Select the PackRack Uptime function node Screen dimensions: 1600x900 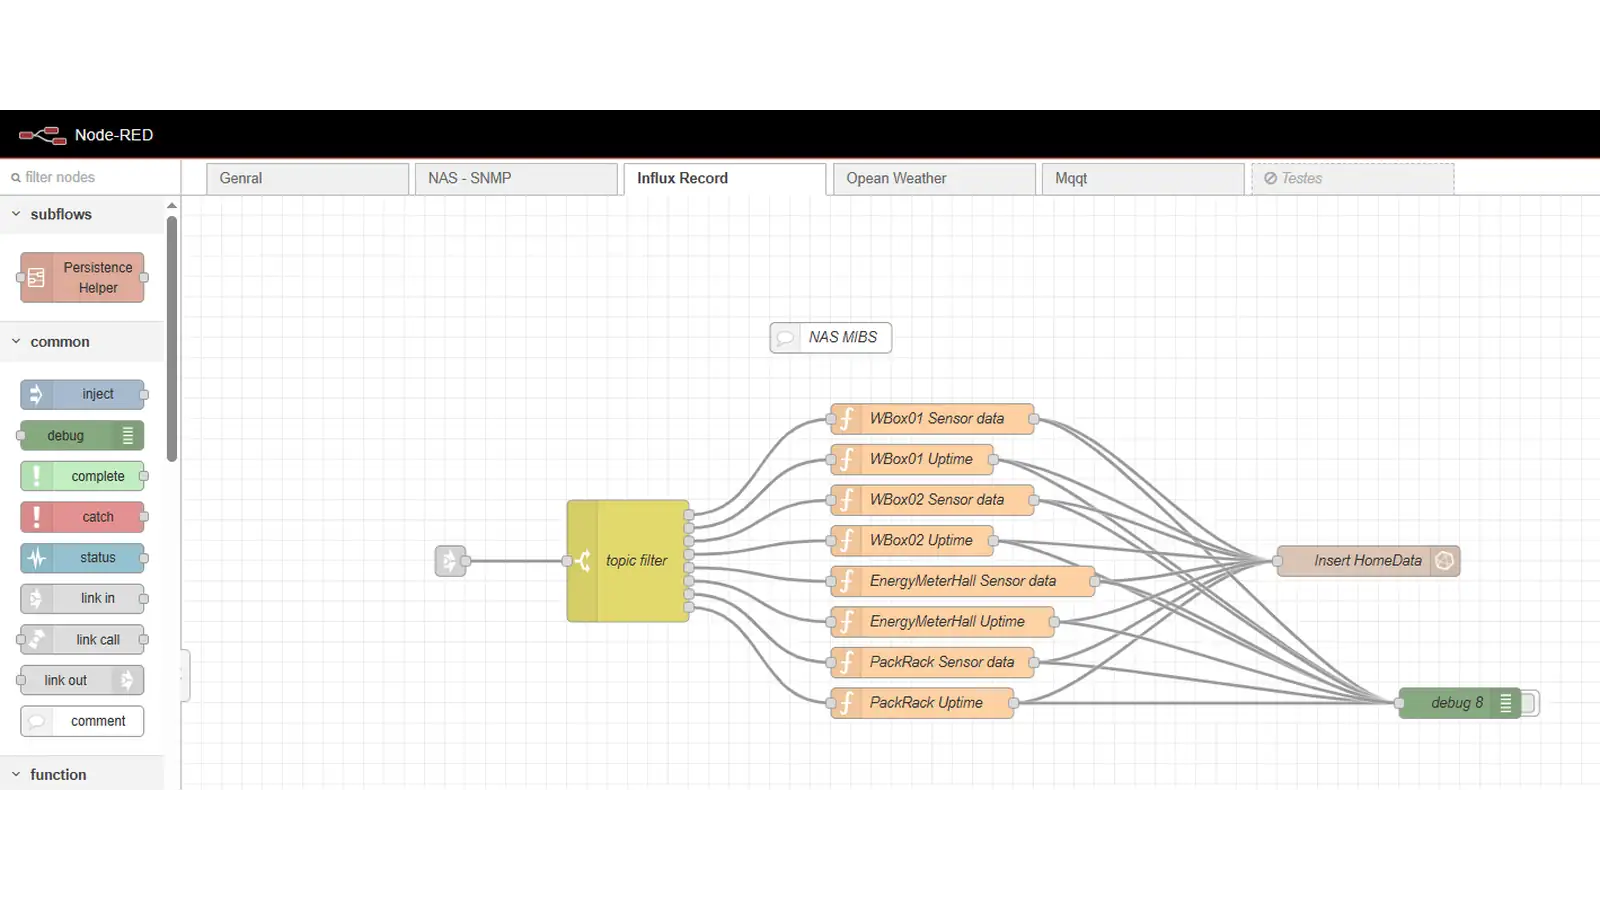(x=926, y=703)
